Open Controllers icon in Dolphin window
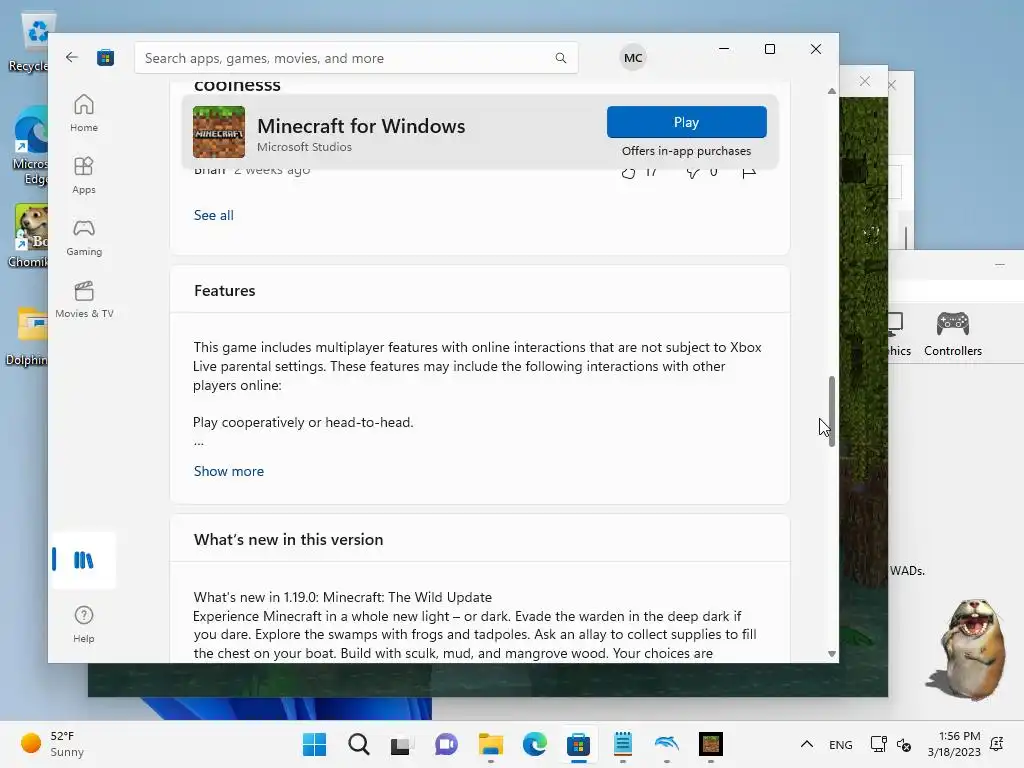 click(953, 334)
